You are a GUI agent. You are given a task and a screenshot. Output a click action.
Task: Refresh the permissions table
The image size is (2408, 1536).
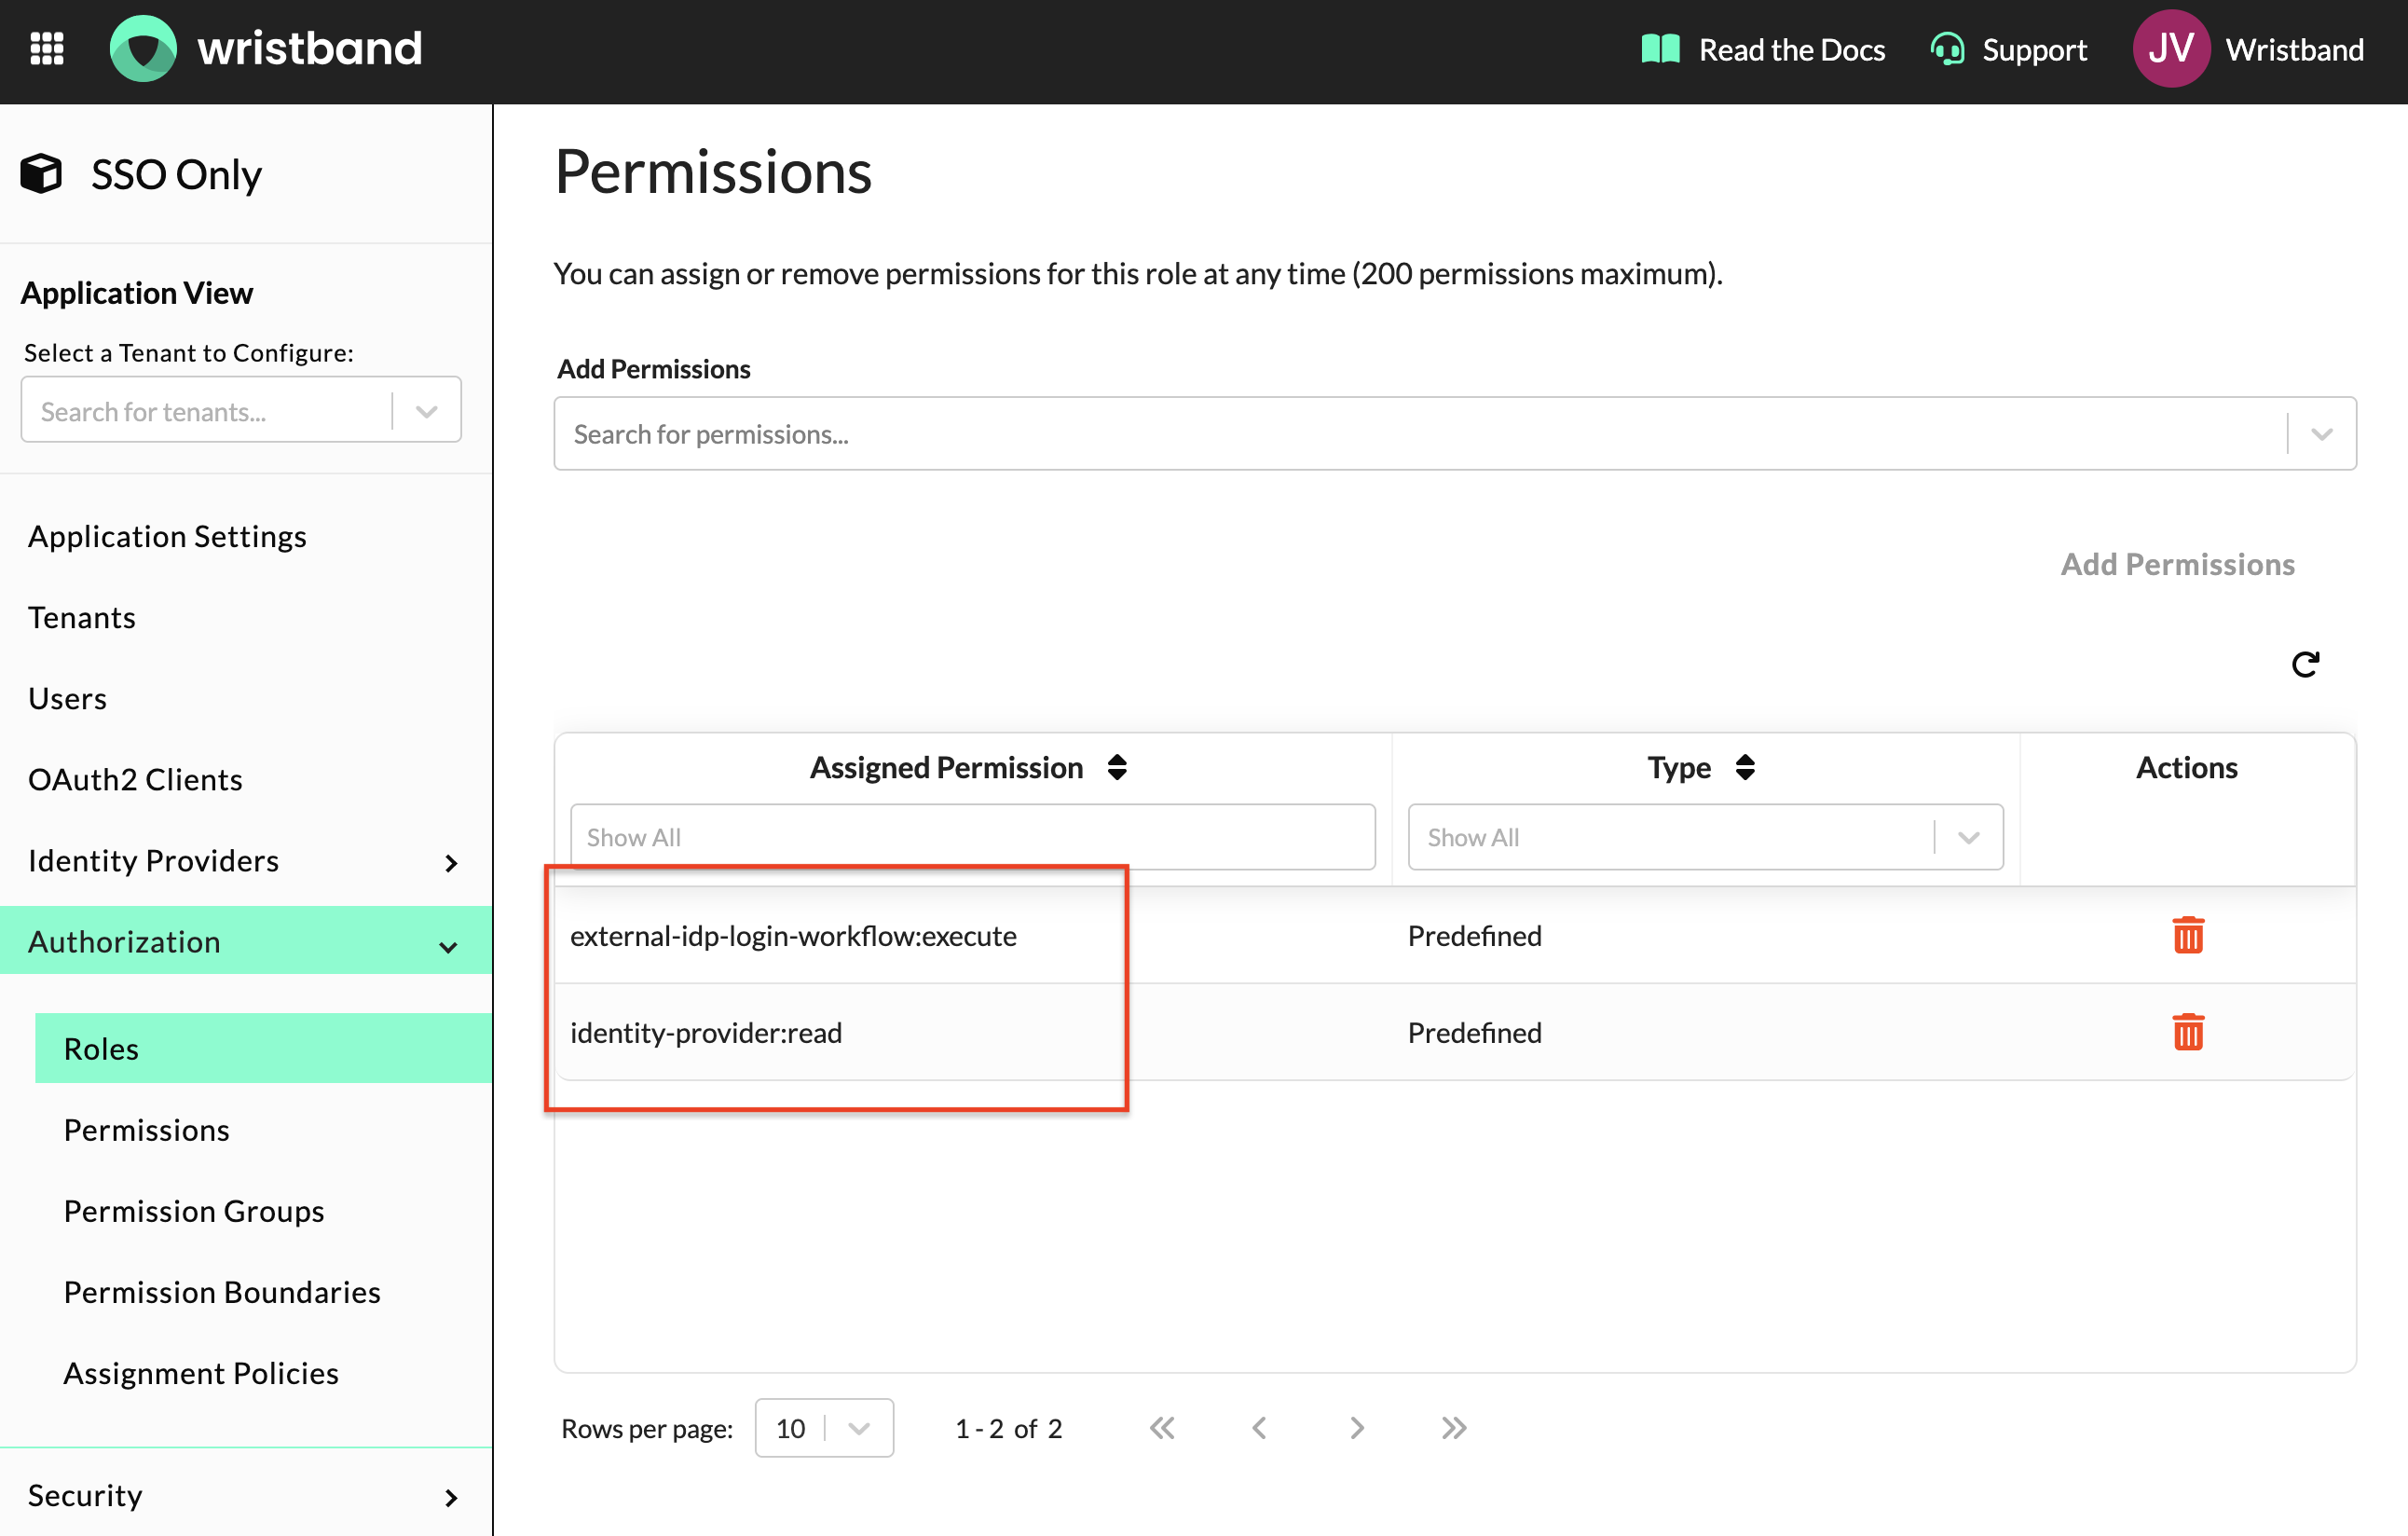coord(2305,664)
